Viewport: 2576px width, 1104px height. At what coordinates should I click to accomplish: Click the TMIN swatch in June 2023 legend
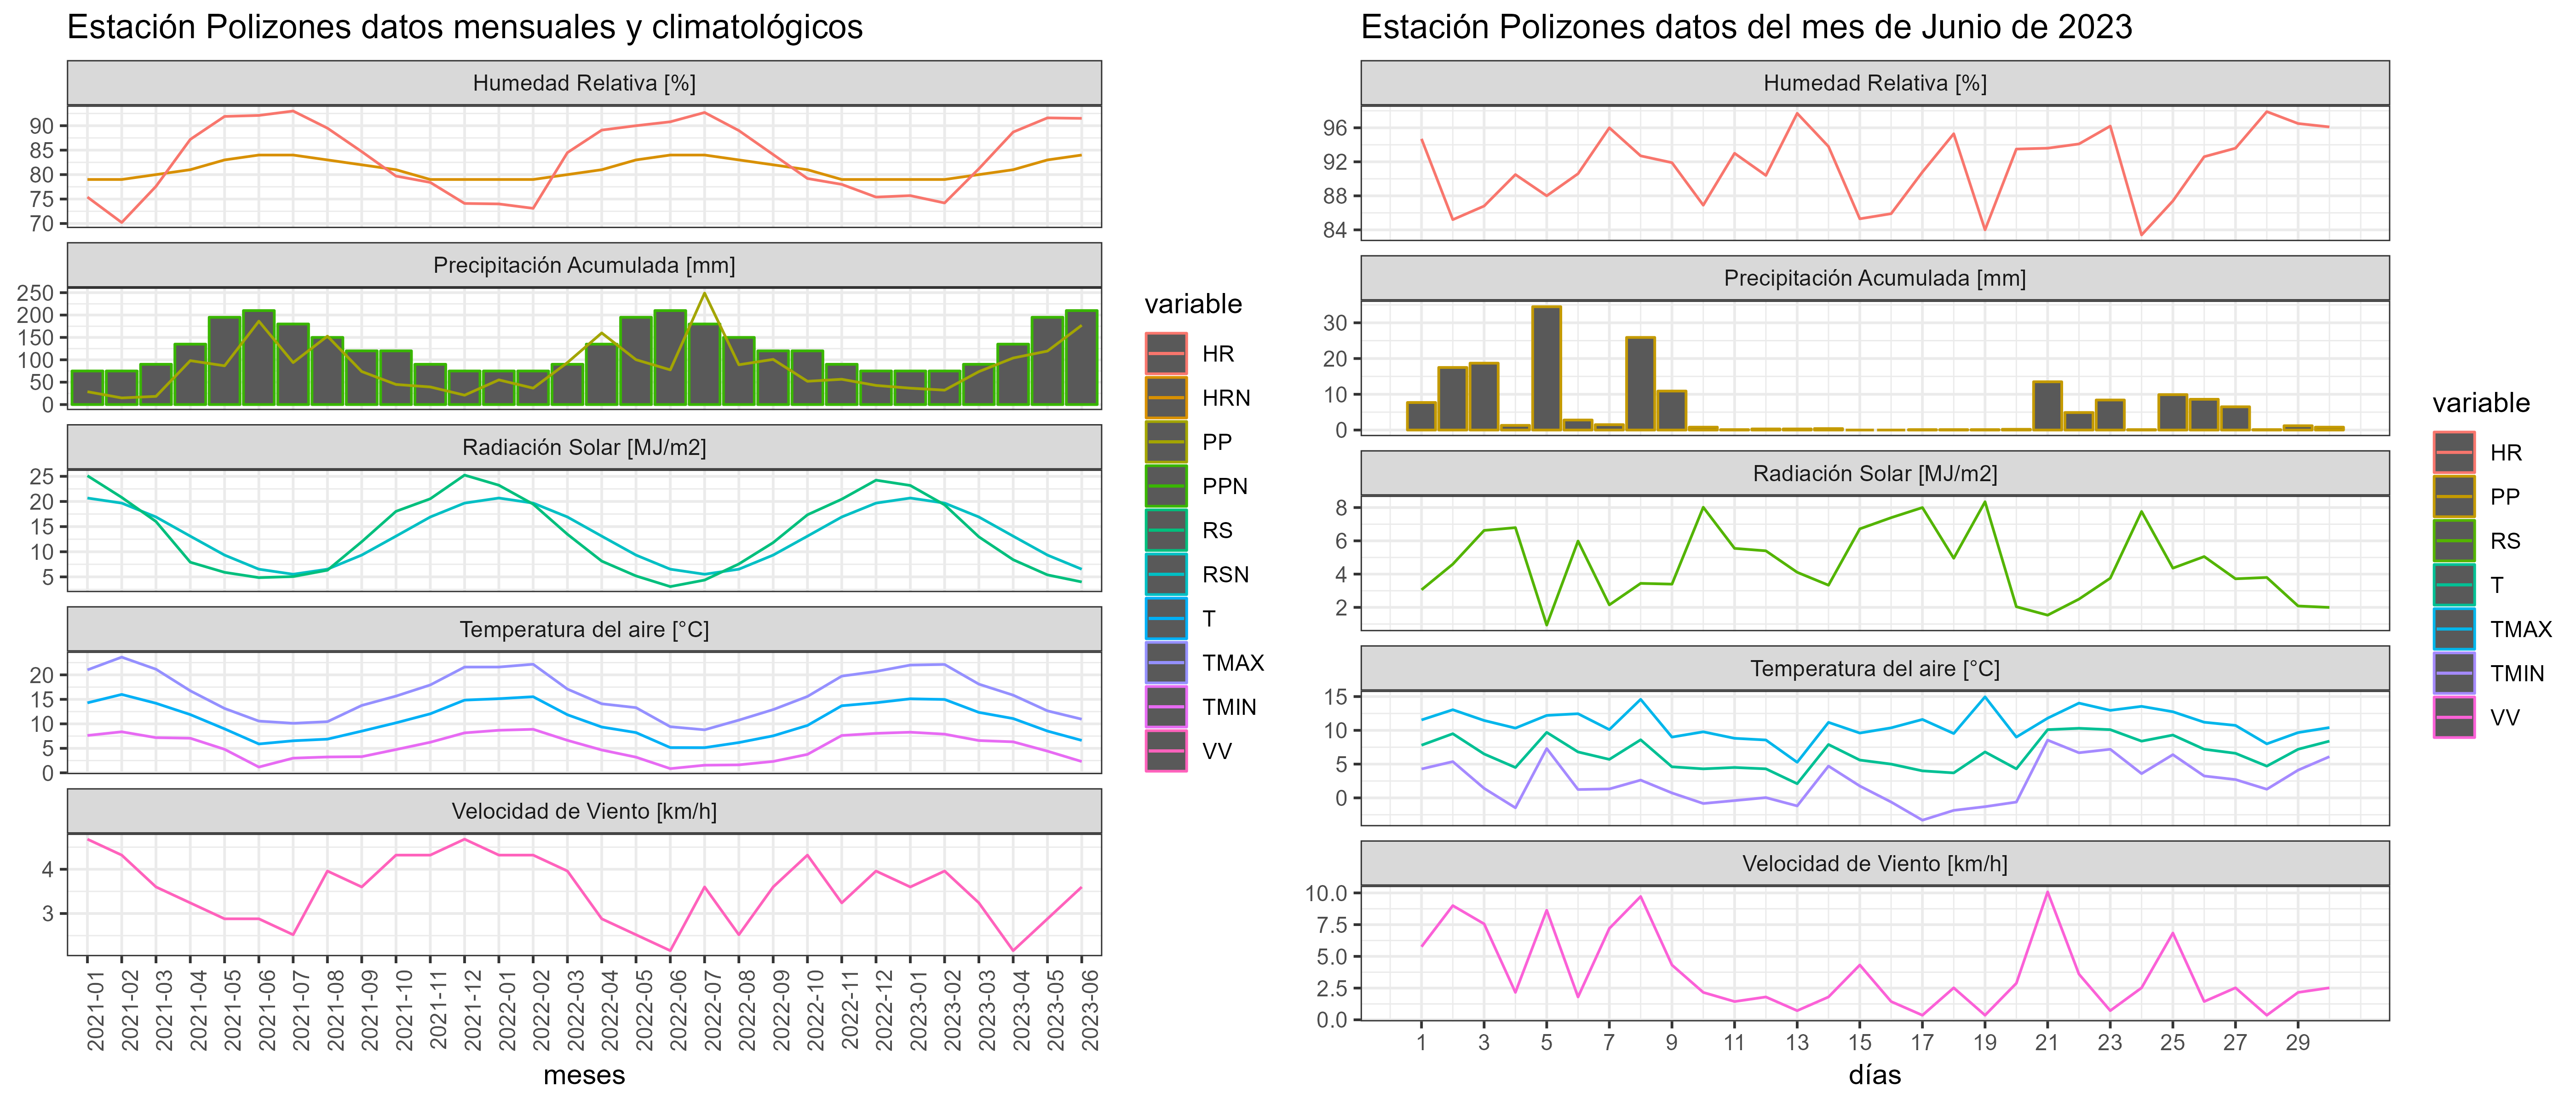[2454, 673]
